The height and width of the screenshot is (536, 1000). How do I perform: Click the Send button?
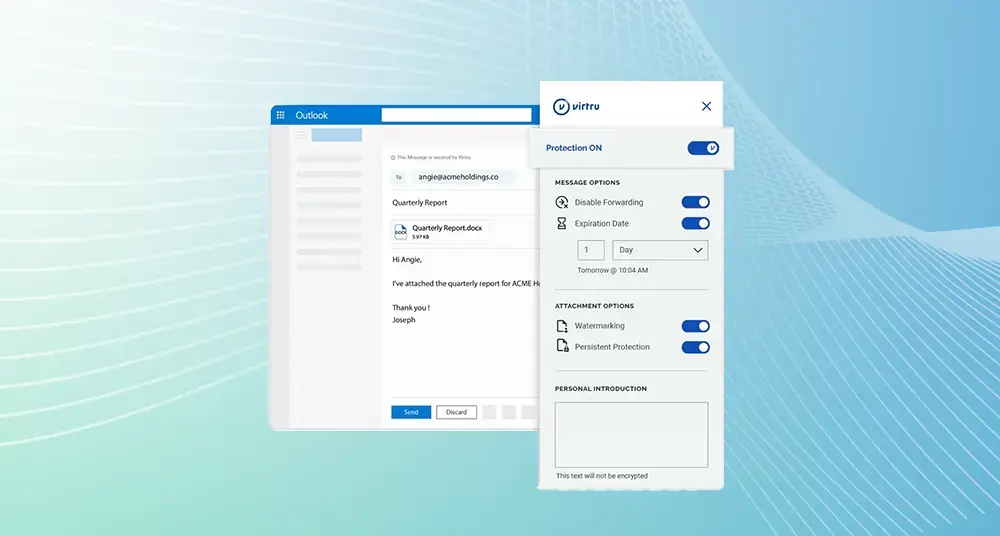pyautogui.click(x=411, y=412)
